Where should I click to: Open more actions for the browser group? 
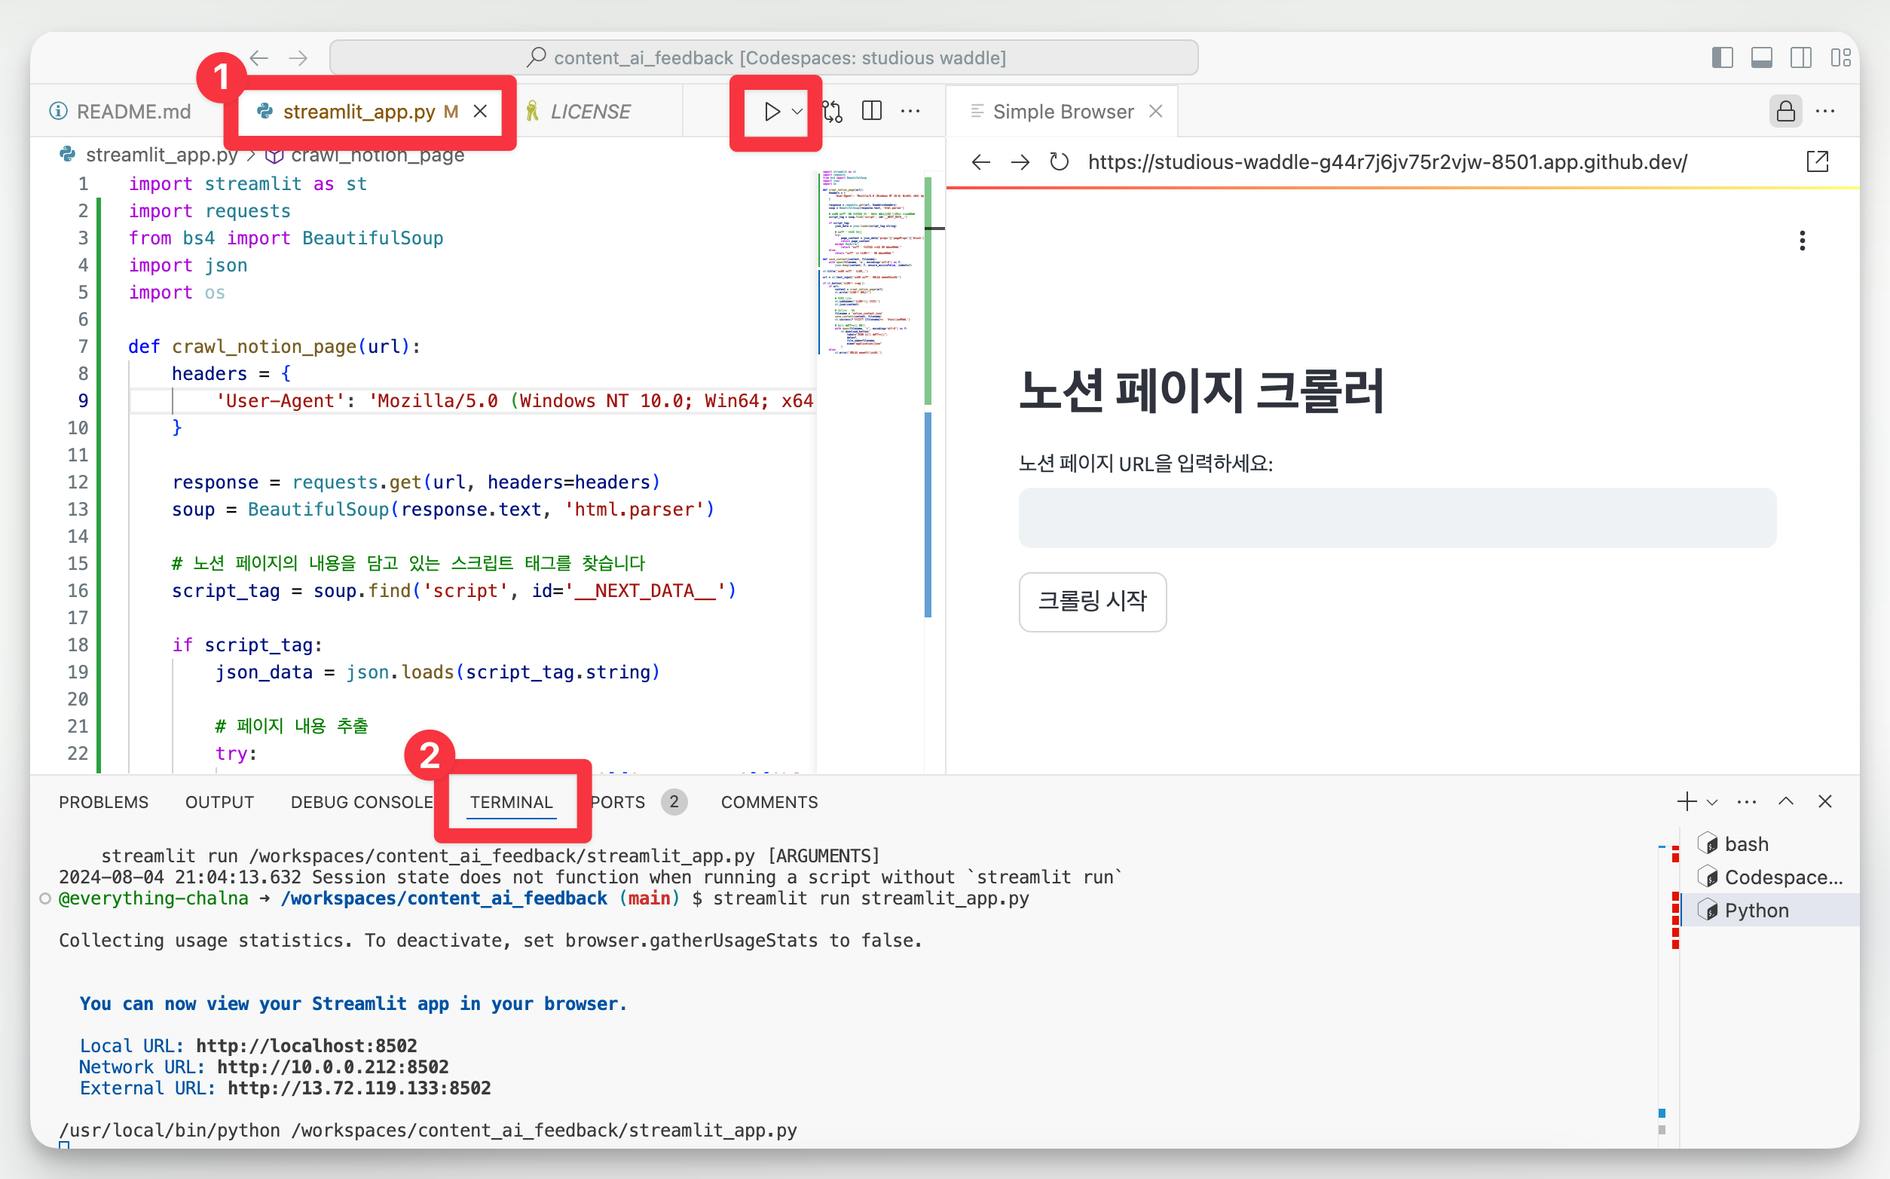pyautogui.click(x=1825, y=111)
